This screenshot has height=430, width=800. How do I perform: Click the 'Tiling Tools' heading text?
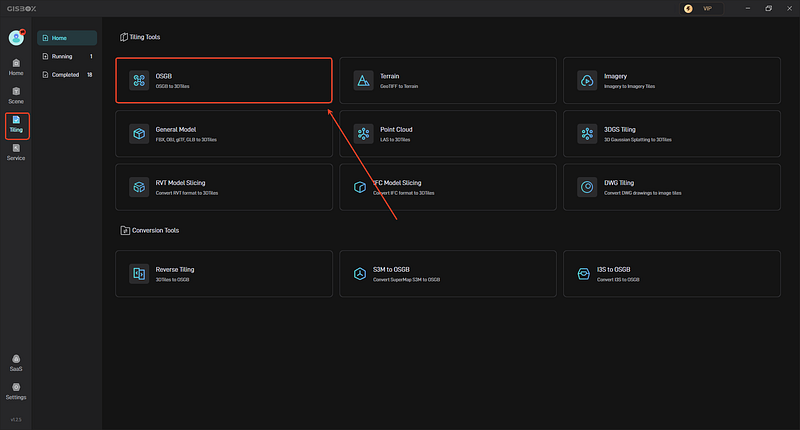[x=145, y=37]
